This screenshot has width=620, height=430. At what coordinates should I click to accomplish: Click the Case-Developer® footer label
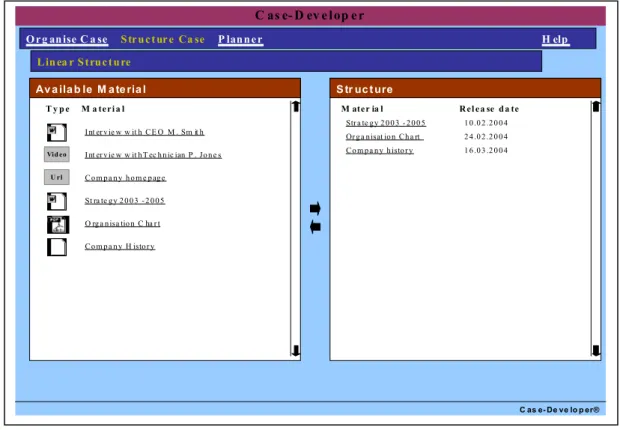click(560, 410)
